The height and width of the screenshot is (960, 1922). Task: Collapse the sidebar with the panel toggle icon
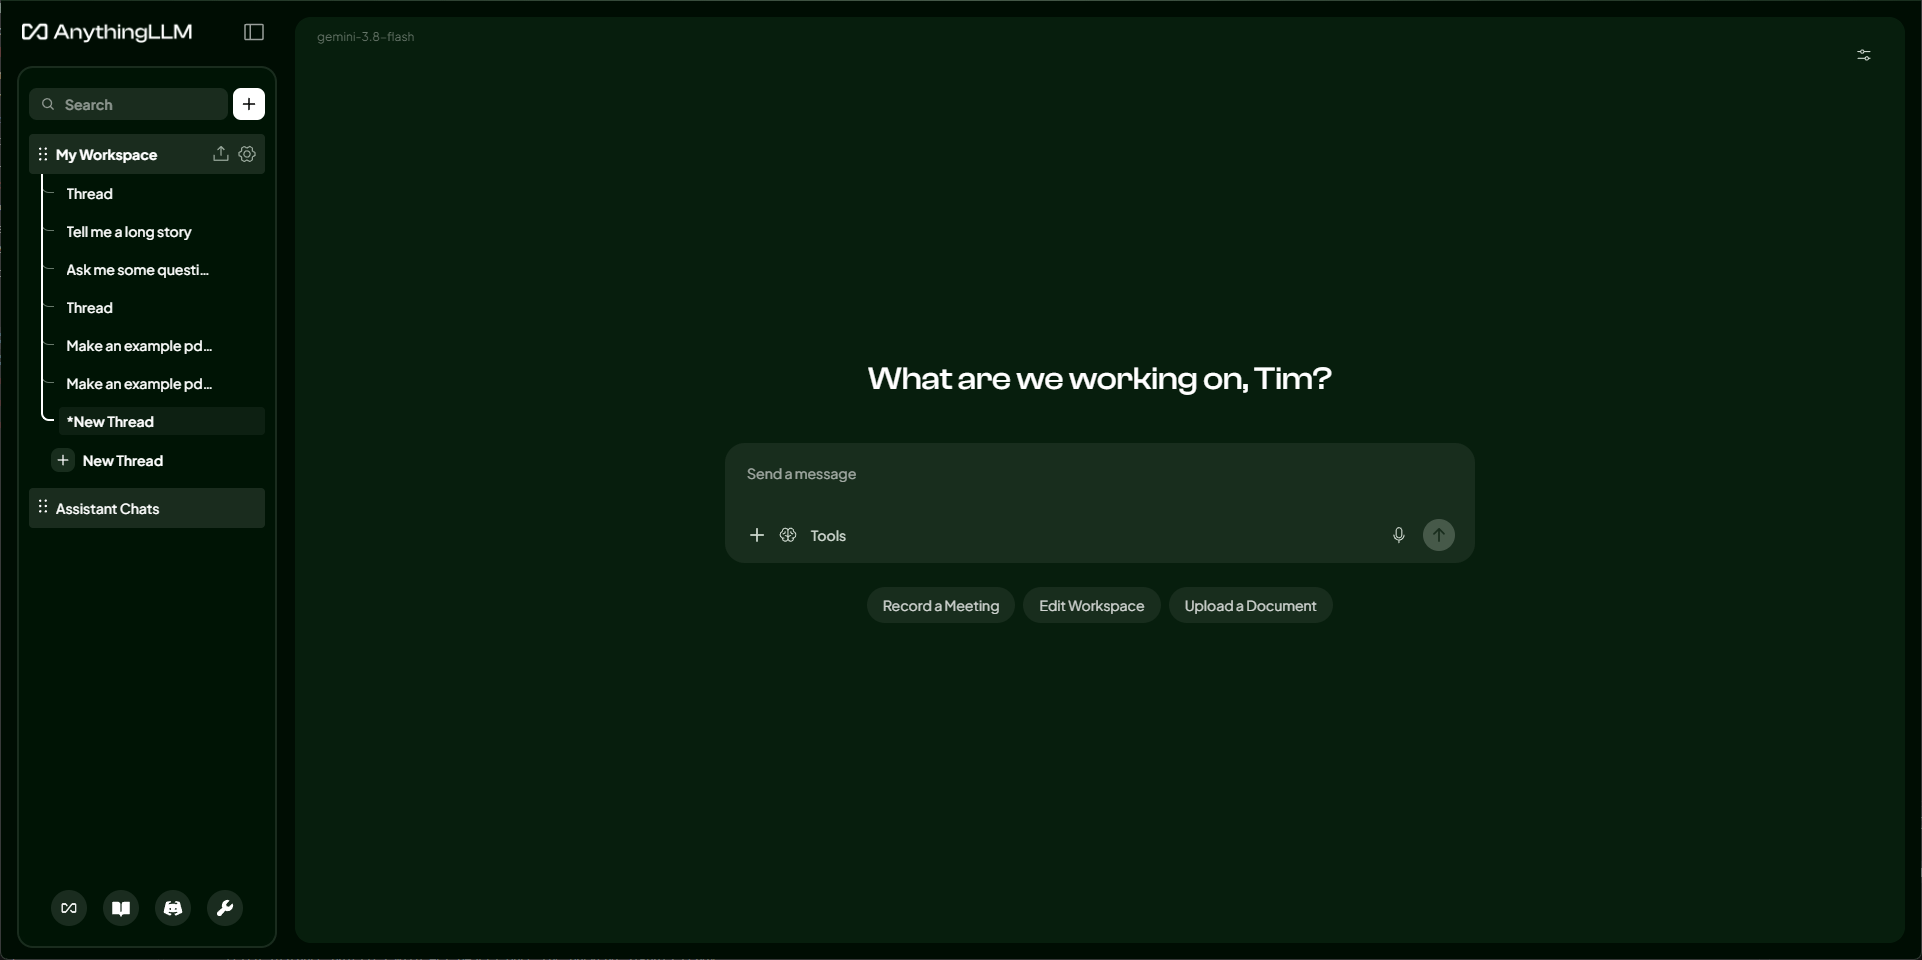tap(254, 32)
